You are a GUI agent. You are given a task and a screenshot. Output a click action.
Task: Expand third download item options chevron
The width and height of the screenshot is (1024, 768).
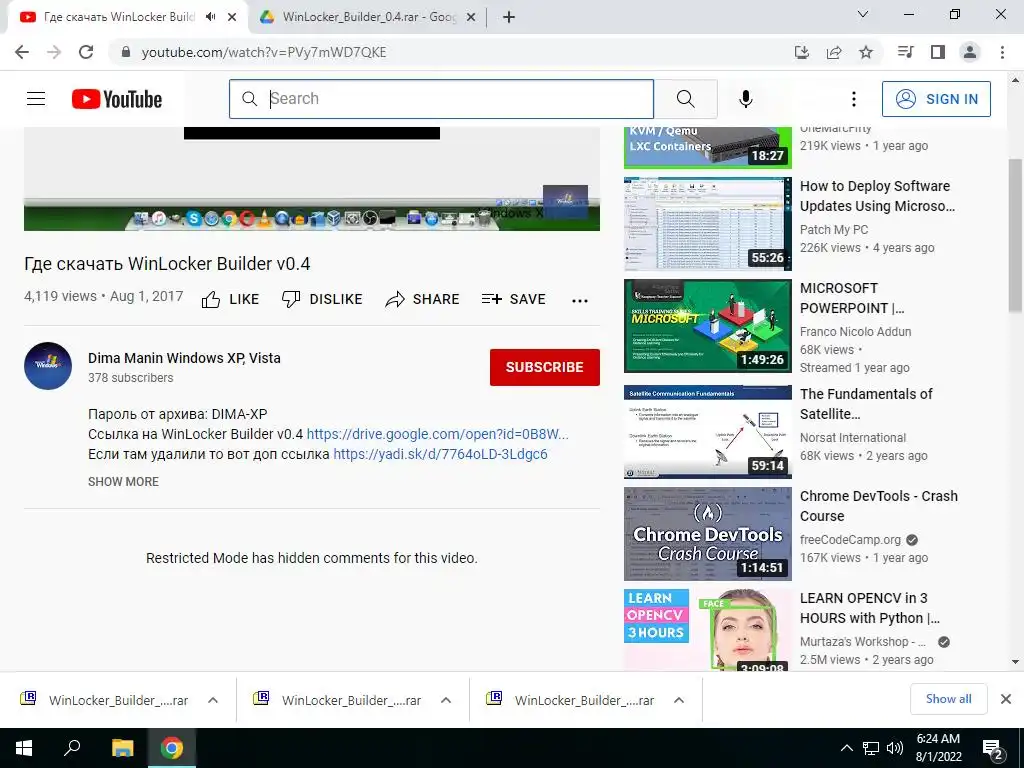(679, 700)
